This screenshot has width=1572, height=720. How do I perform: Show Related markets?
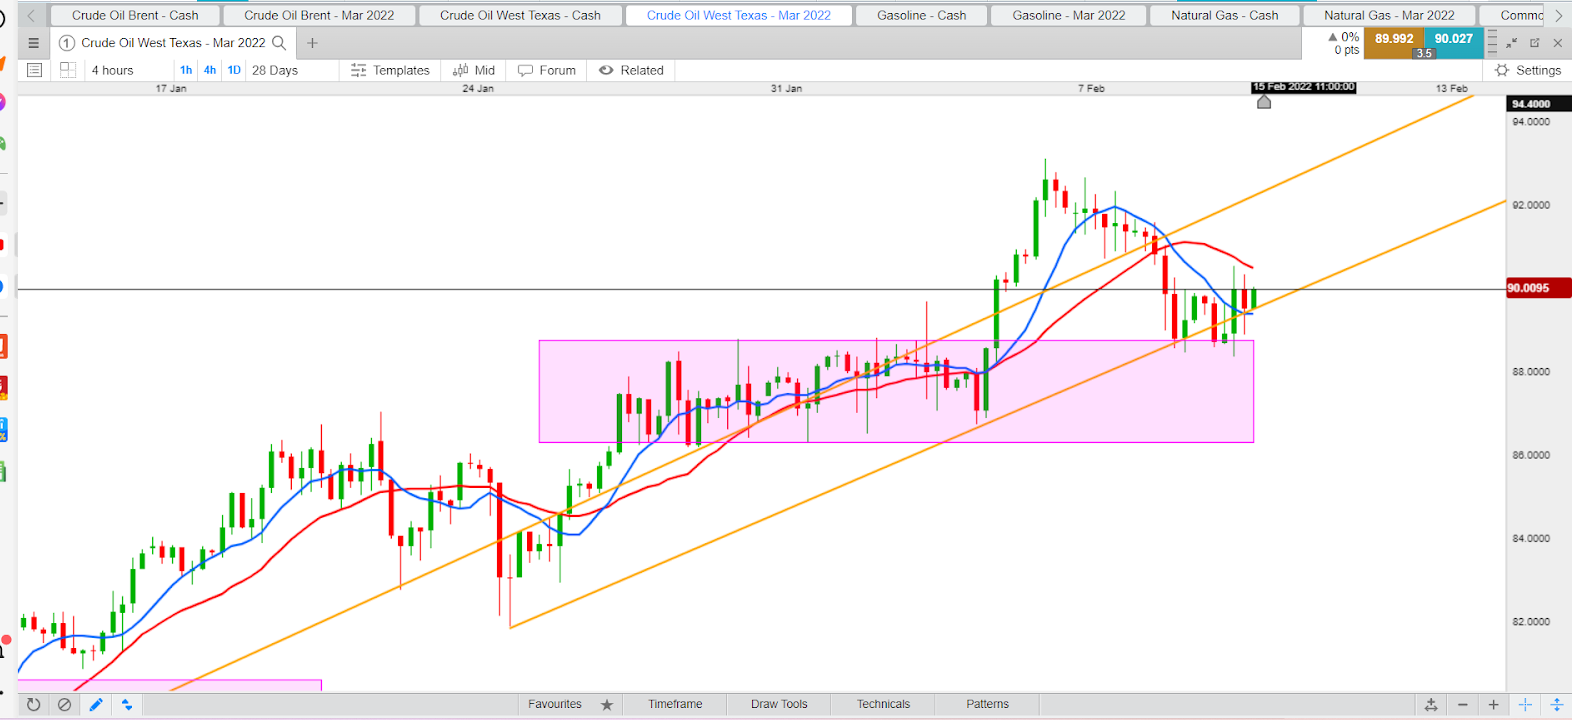pos(631,70)
